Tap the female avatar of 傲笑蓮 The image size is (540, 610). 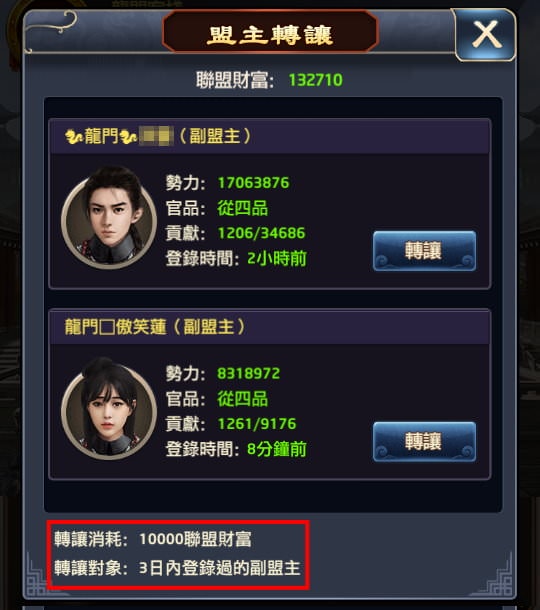tap(109, 408)
